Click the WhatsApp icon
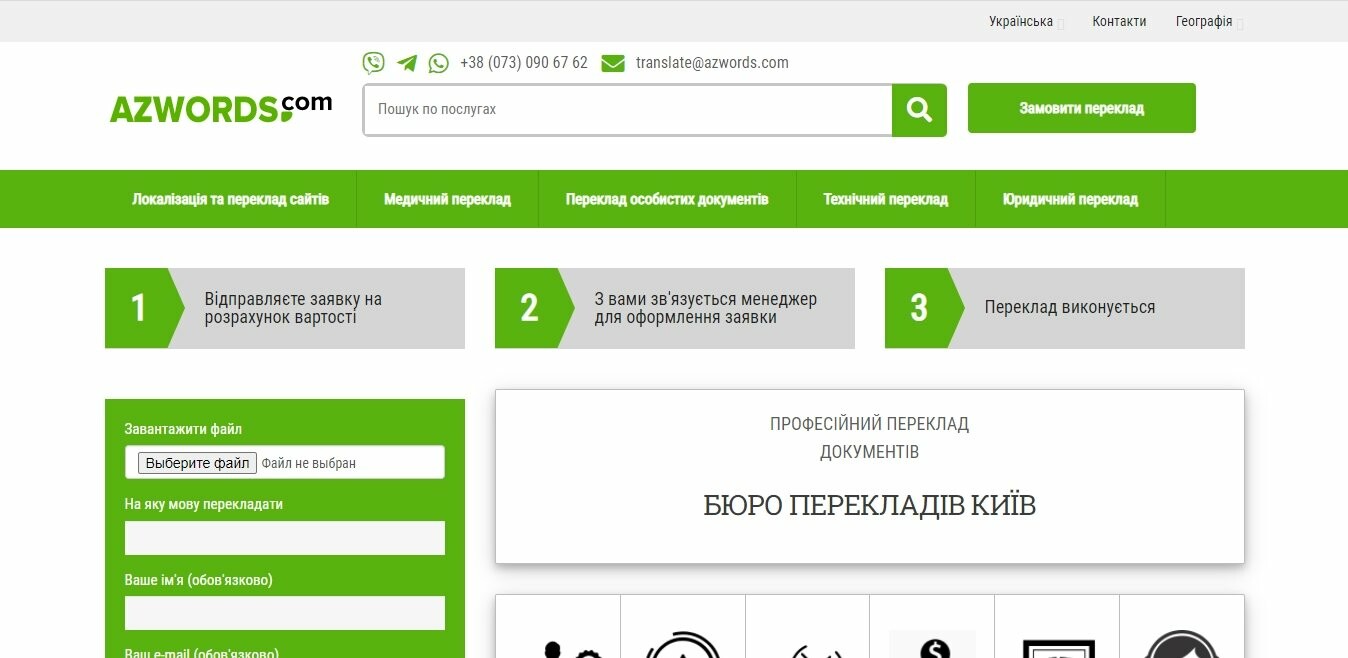Viewport: 1348px width, 658px height. click(x=439, y=63)
